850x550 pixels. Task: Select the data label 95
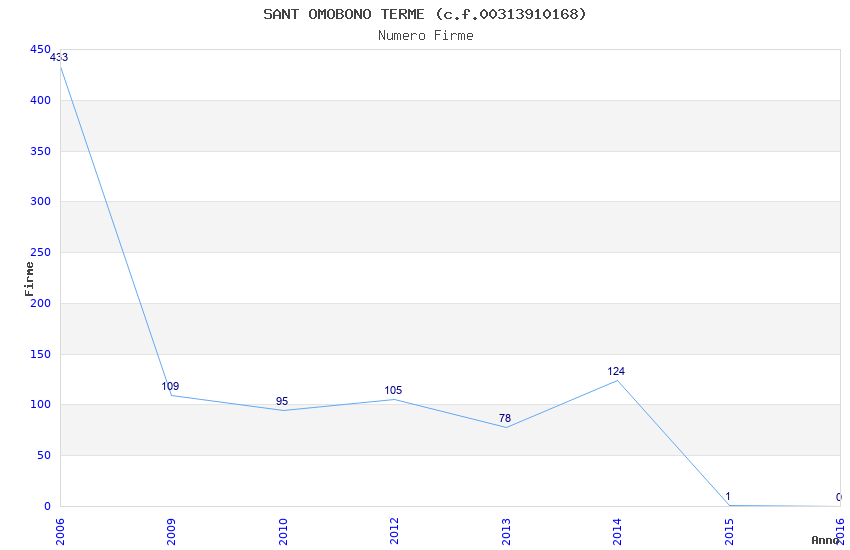tap(282, 401)
